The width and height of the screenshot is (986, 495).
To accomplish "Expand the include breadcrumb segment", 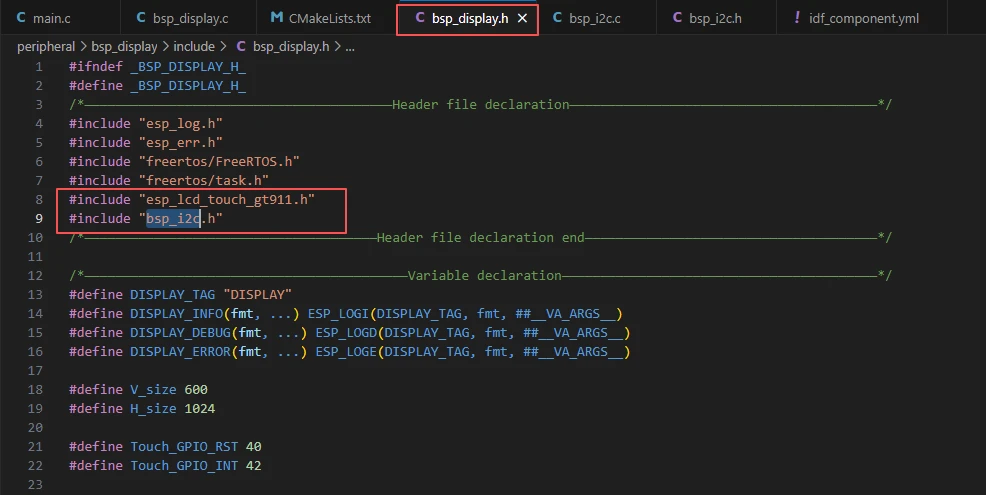I will [194, 46].
